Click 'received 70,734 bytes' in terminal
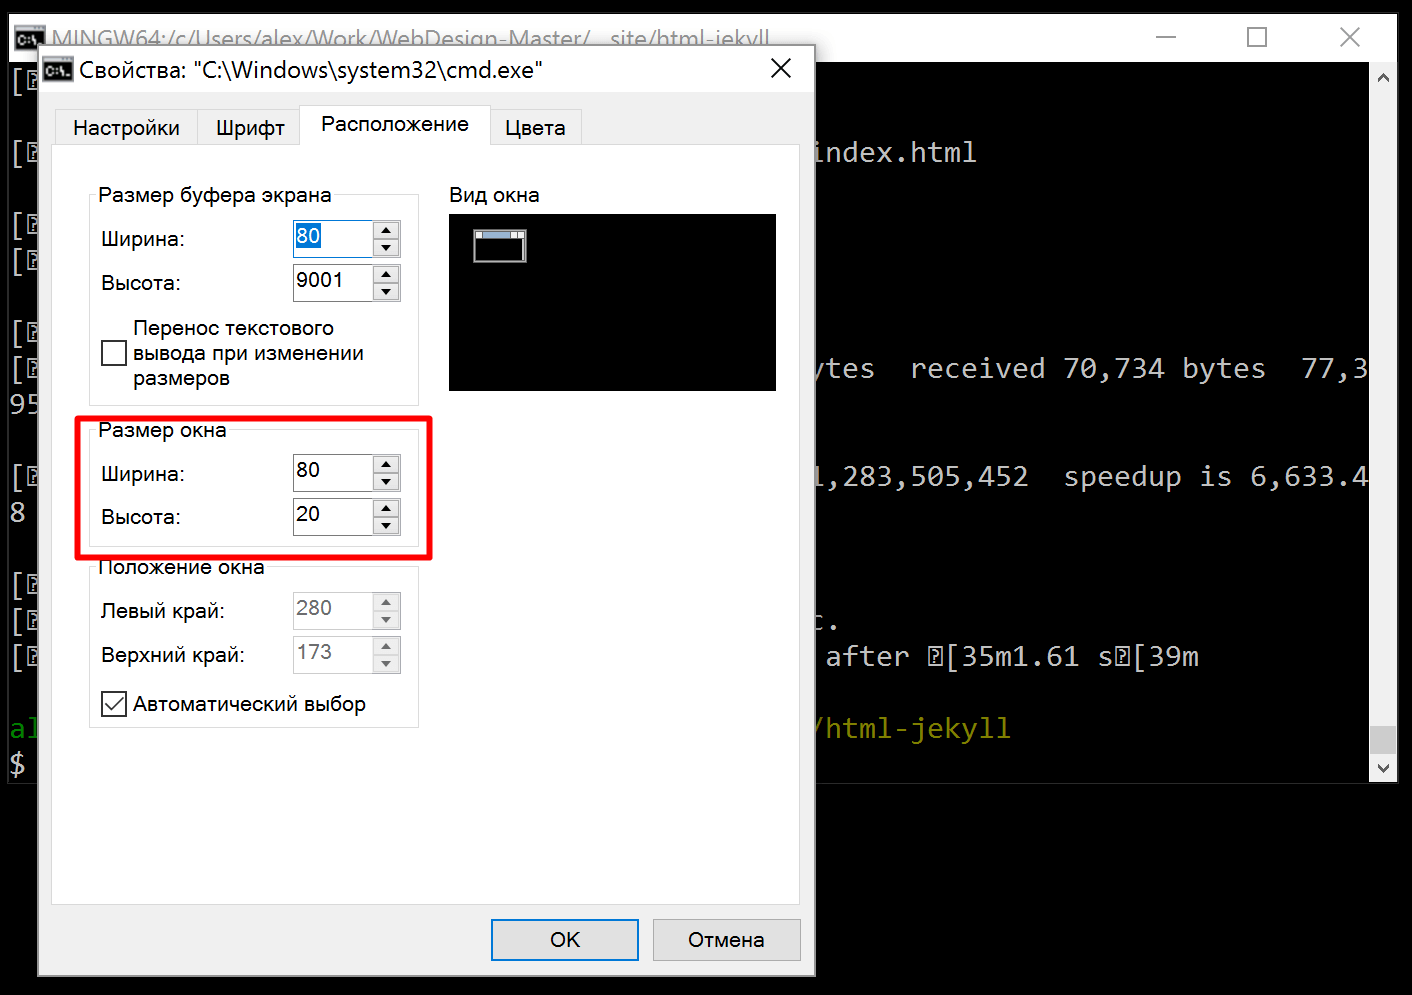Viewport: 1412px width, 995px height. click(x=1088, y=369)
